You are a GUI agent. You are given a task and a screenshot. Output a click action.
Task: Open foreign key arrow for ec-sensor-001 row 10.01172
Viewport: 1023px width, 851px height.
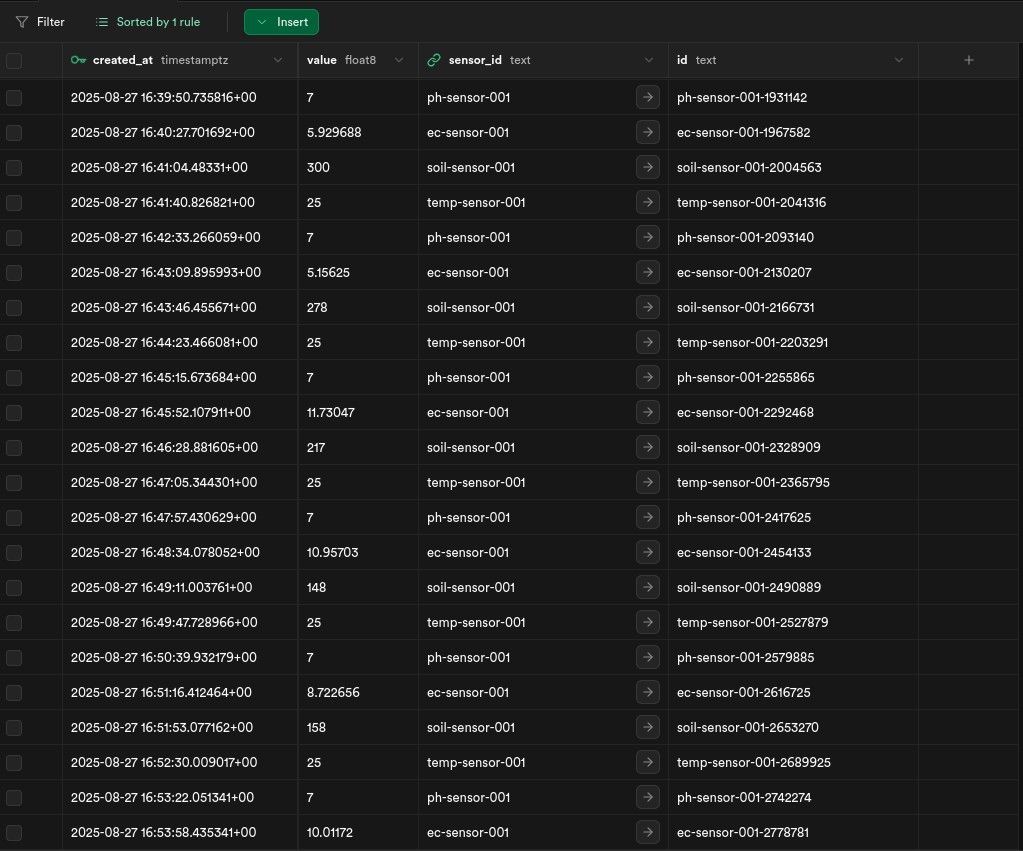pyautogui.click(x=647, y=832)
